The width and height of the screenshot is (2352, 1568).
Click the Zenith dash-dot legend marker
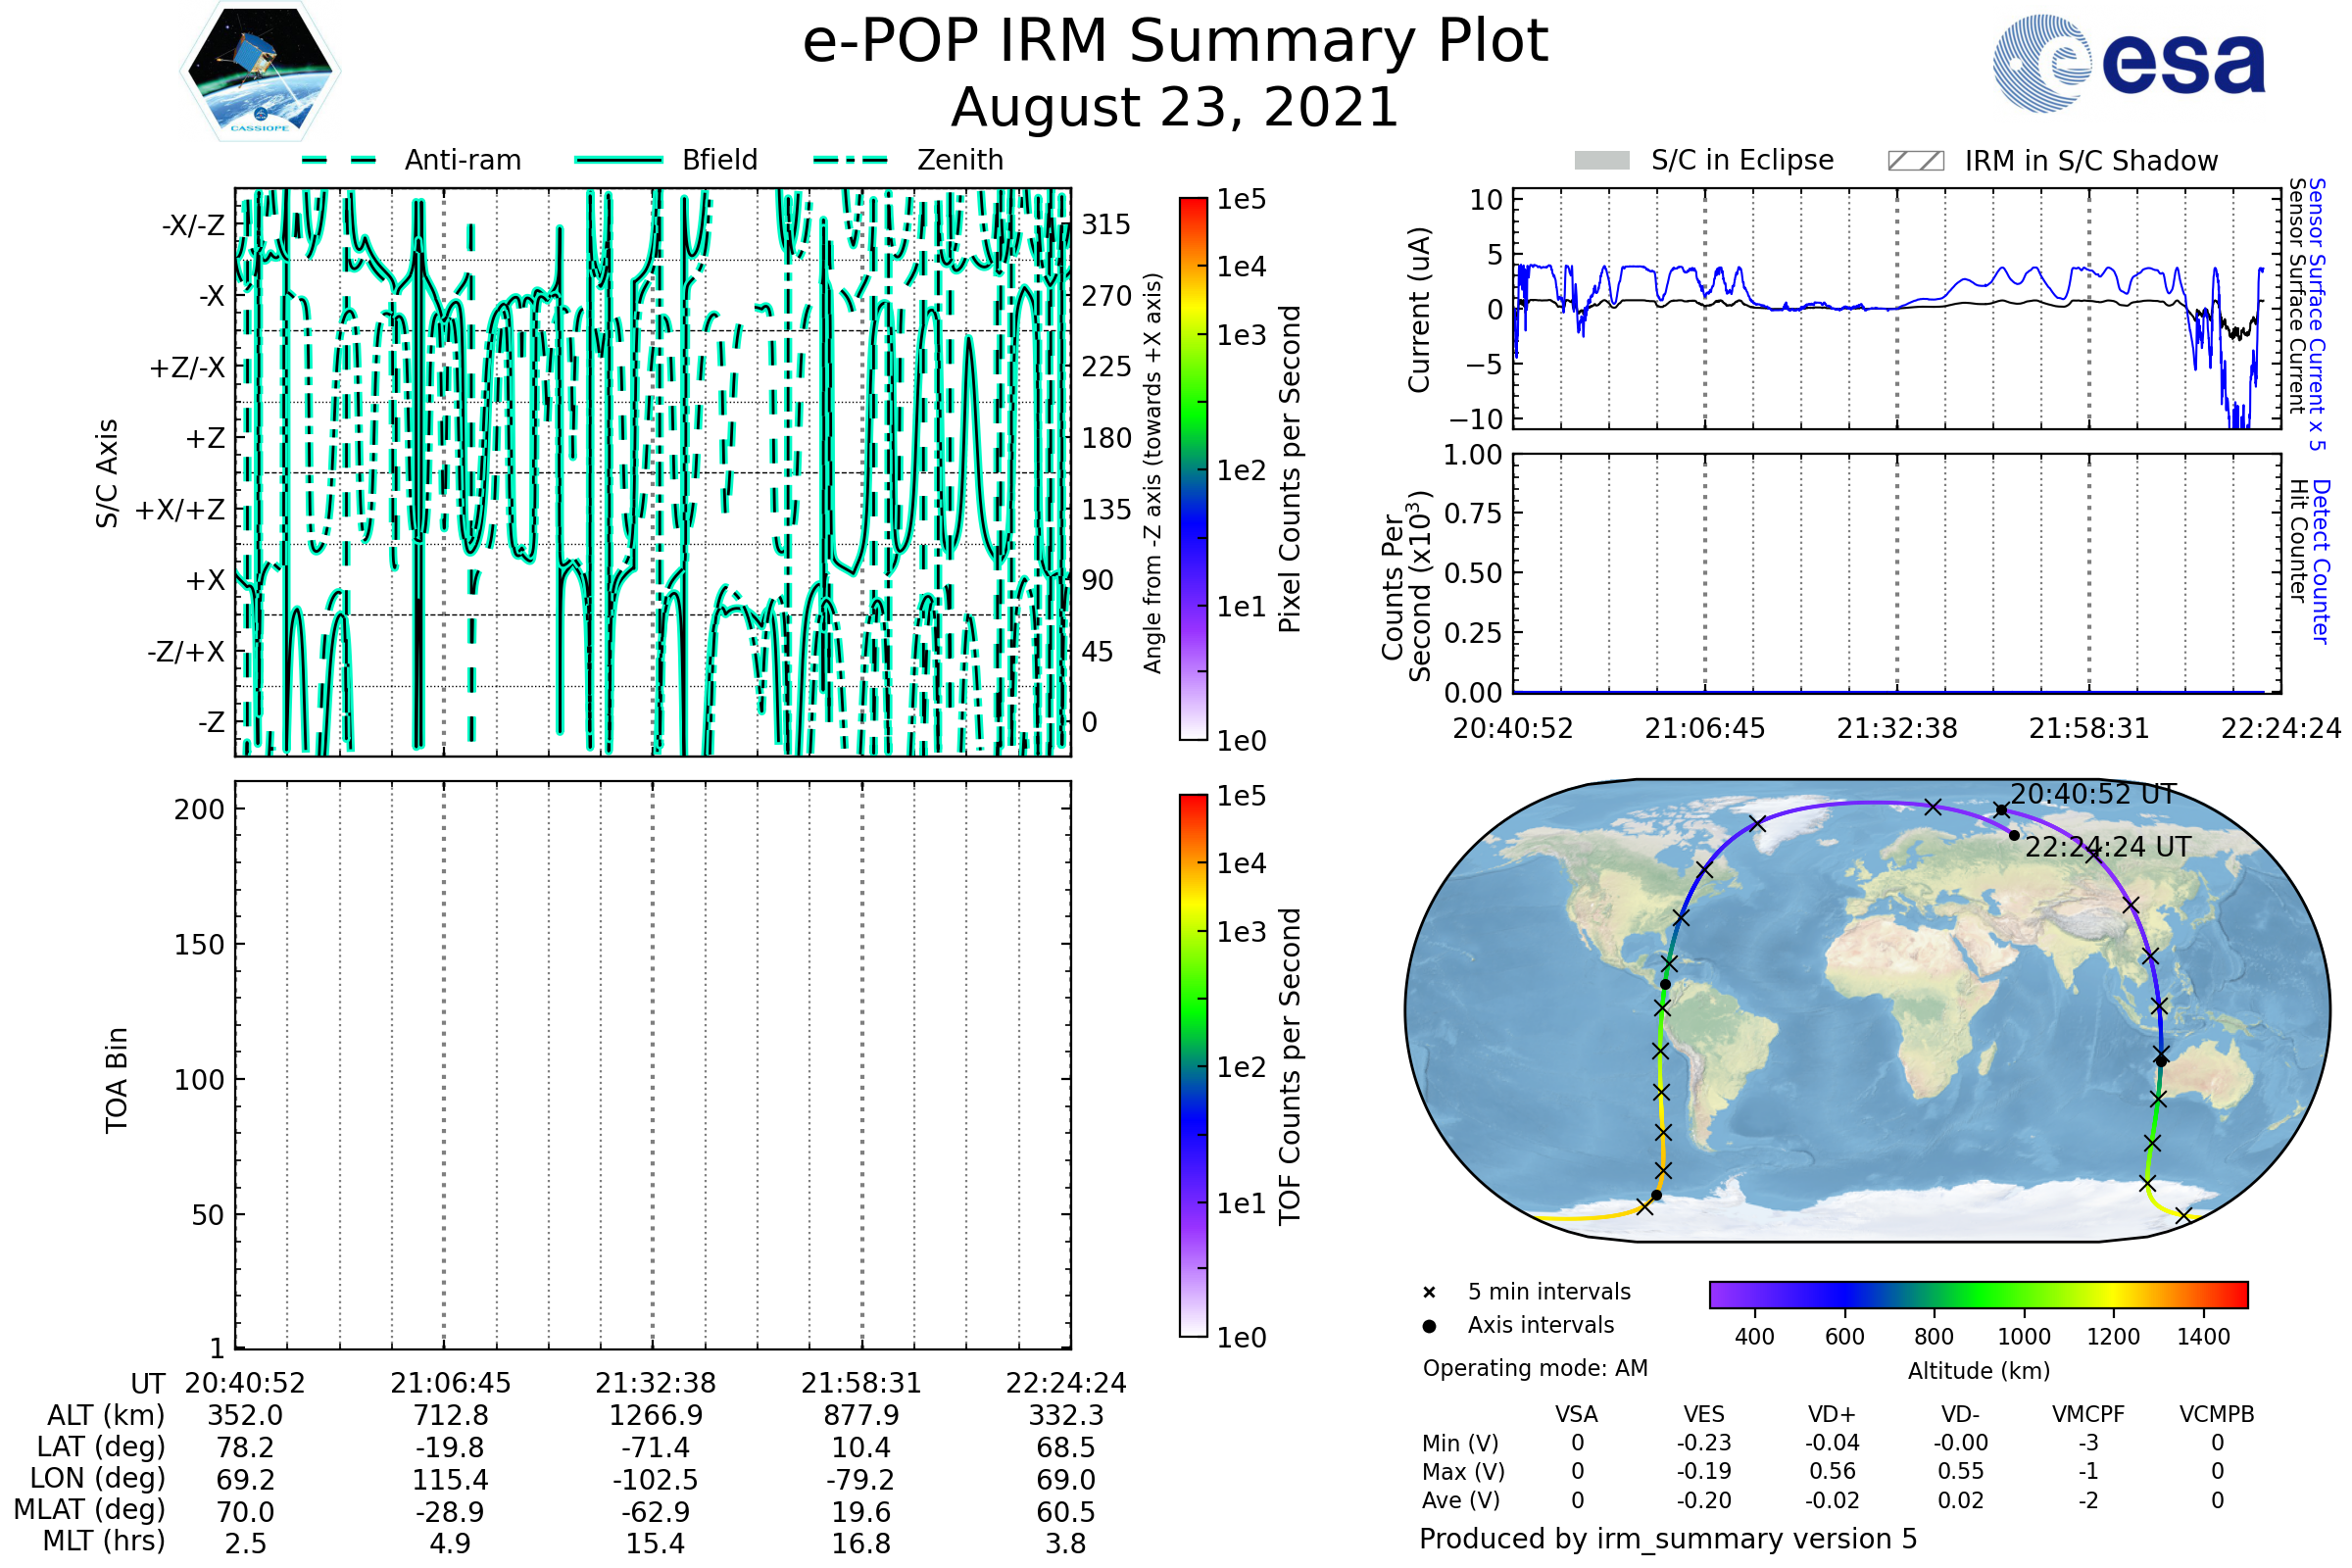850,160
